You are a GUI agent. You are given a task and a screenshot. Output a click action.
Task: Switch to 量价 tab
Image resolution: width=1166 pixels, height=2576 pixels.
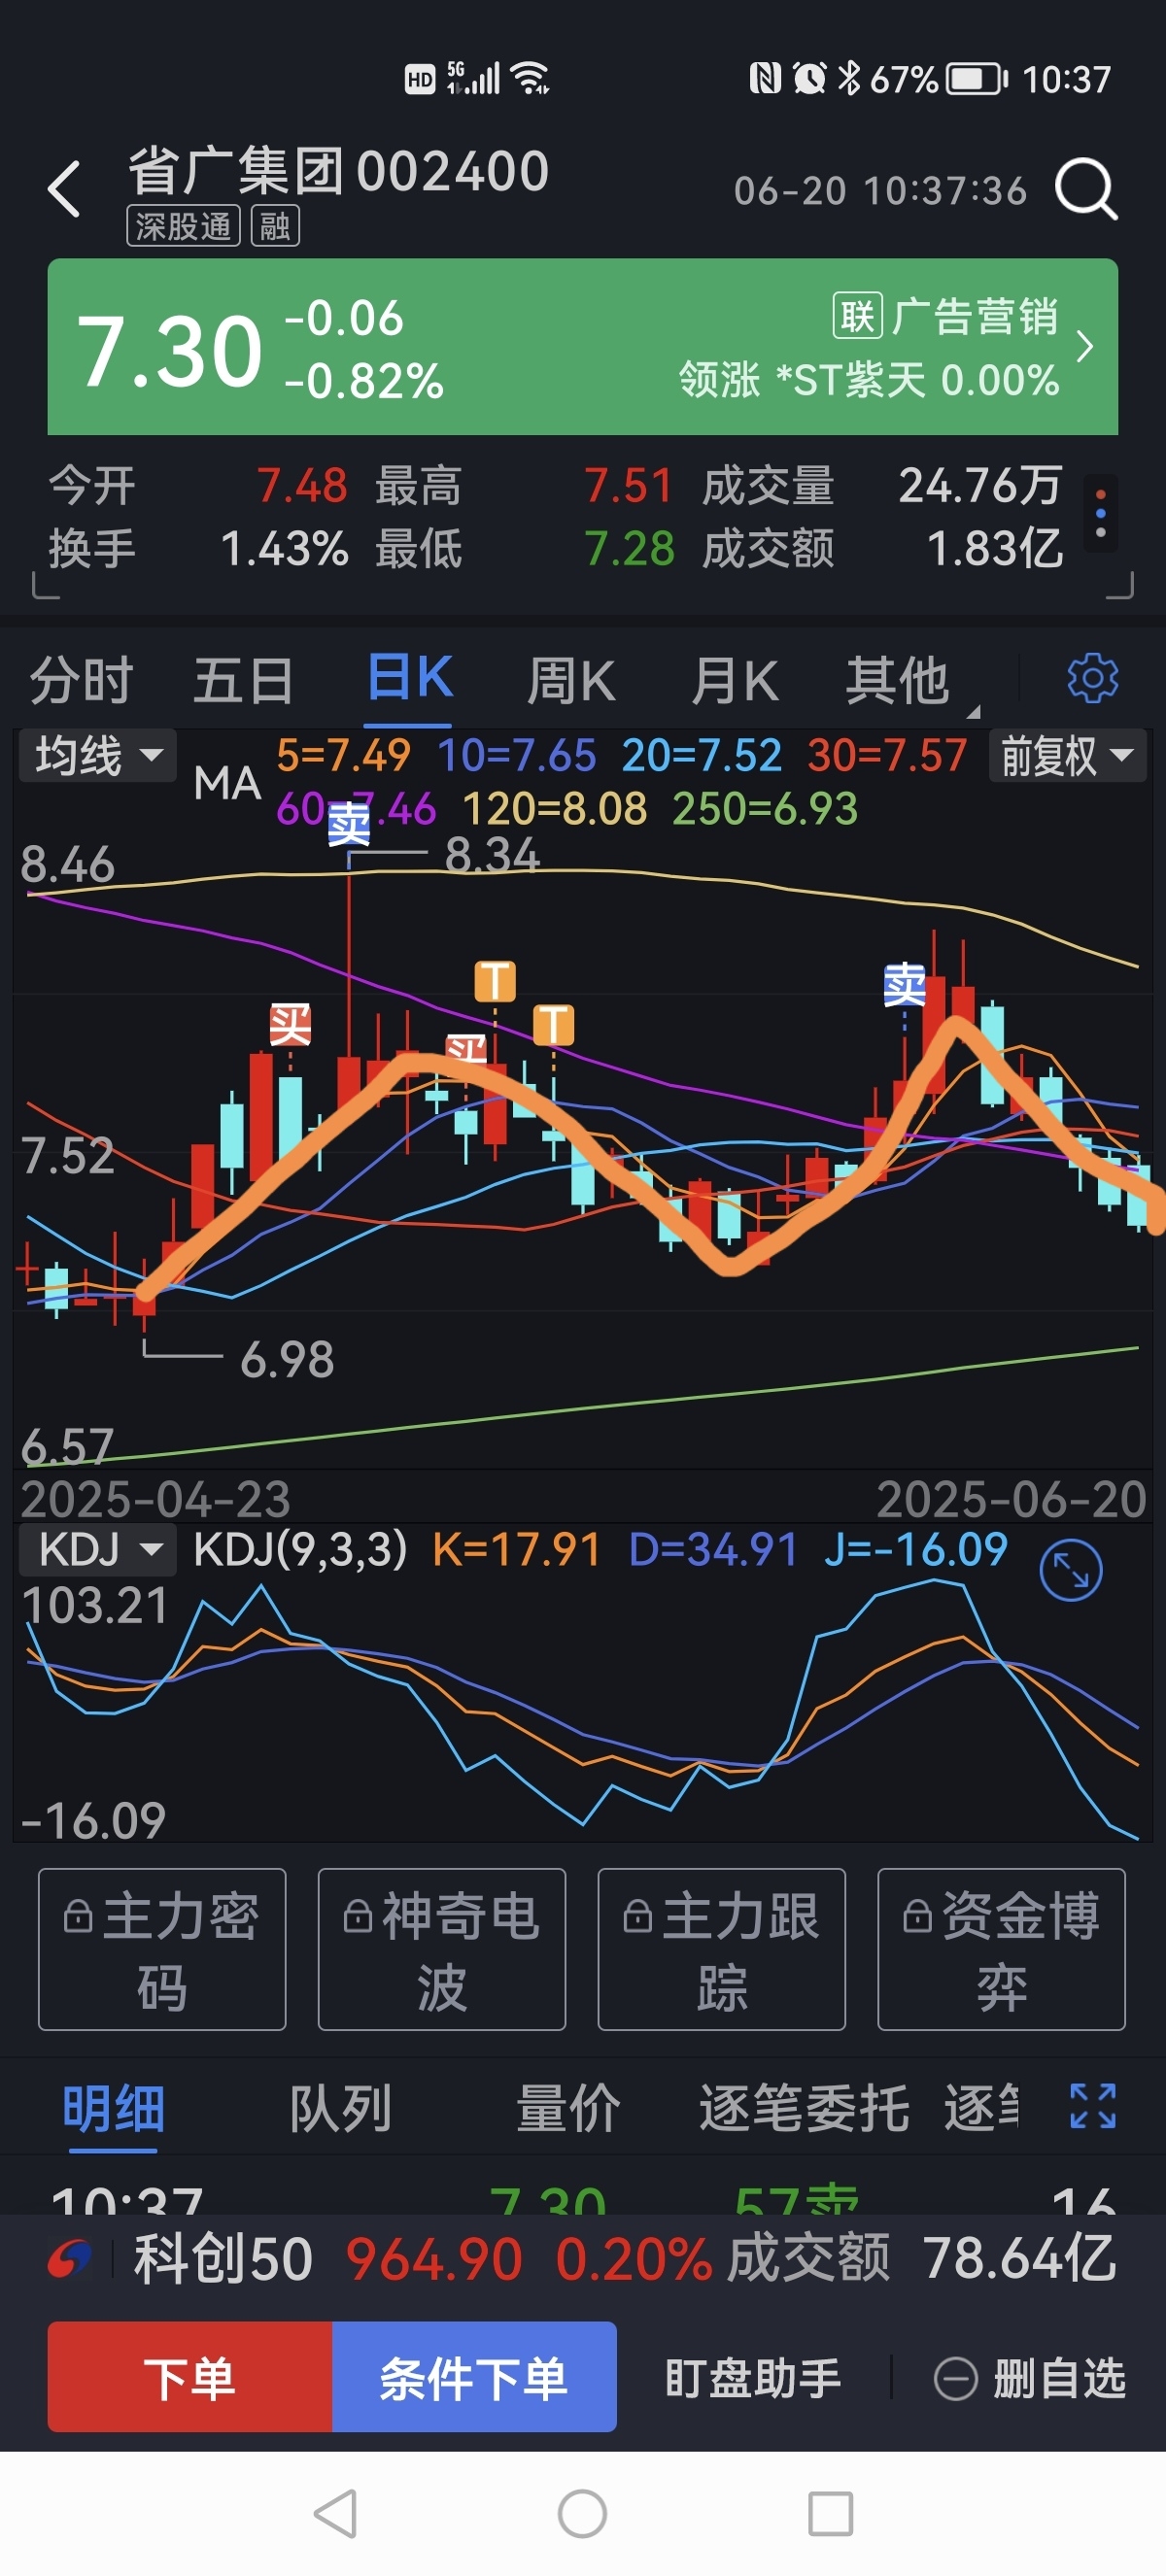[568, 2108]
